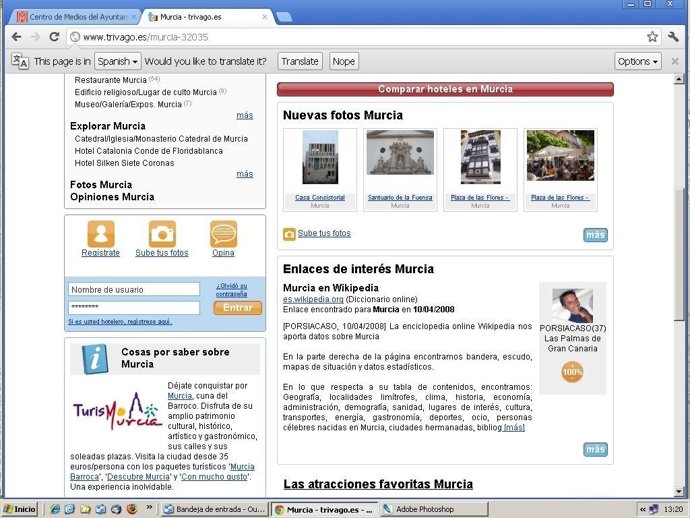Click the más button in Nuevas fotos Murcia
Image resolution: width=690 pixels, height=518 pixels.
[595, 235]
